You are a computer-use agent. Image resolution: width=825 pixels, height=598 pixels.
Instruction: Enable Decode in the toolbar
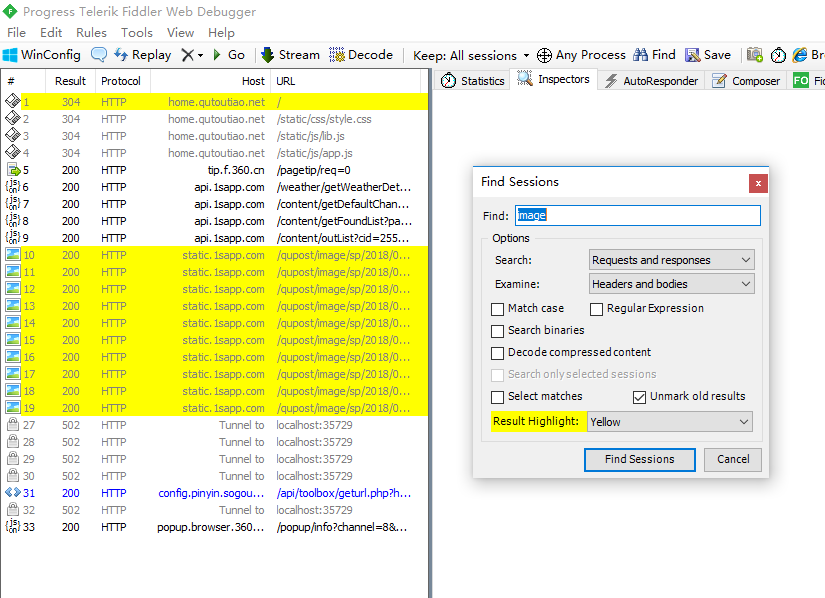pos(361,55)
